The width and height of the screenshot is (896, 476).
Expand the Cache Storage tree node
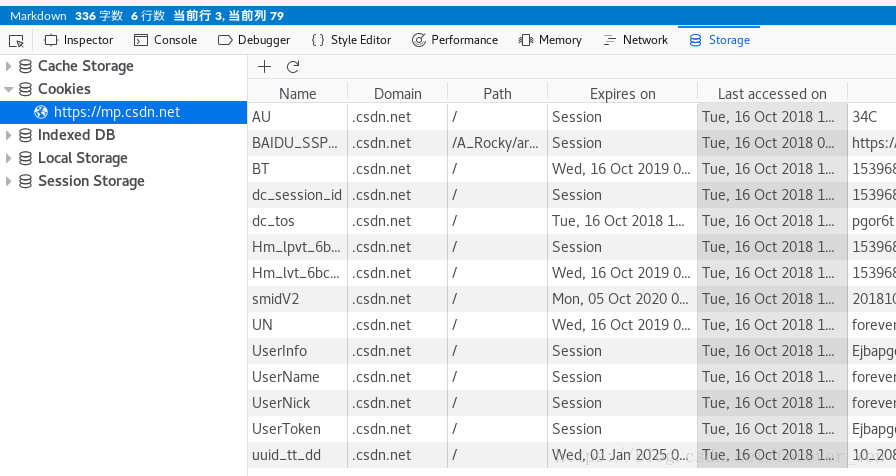[x=9, y=66]
